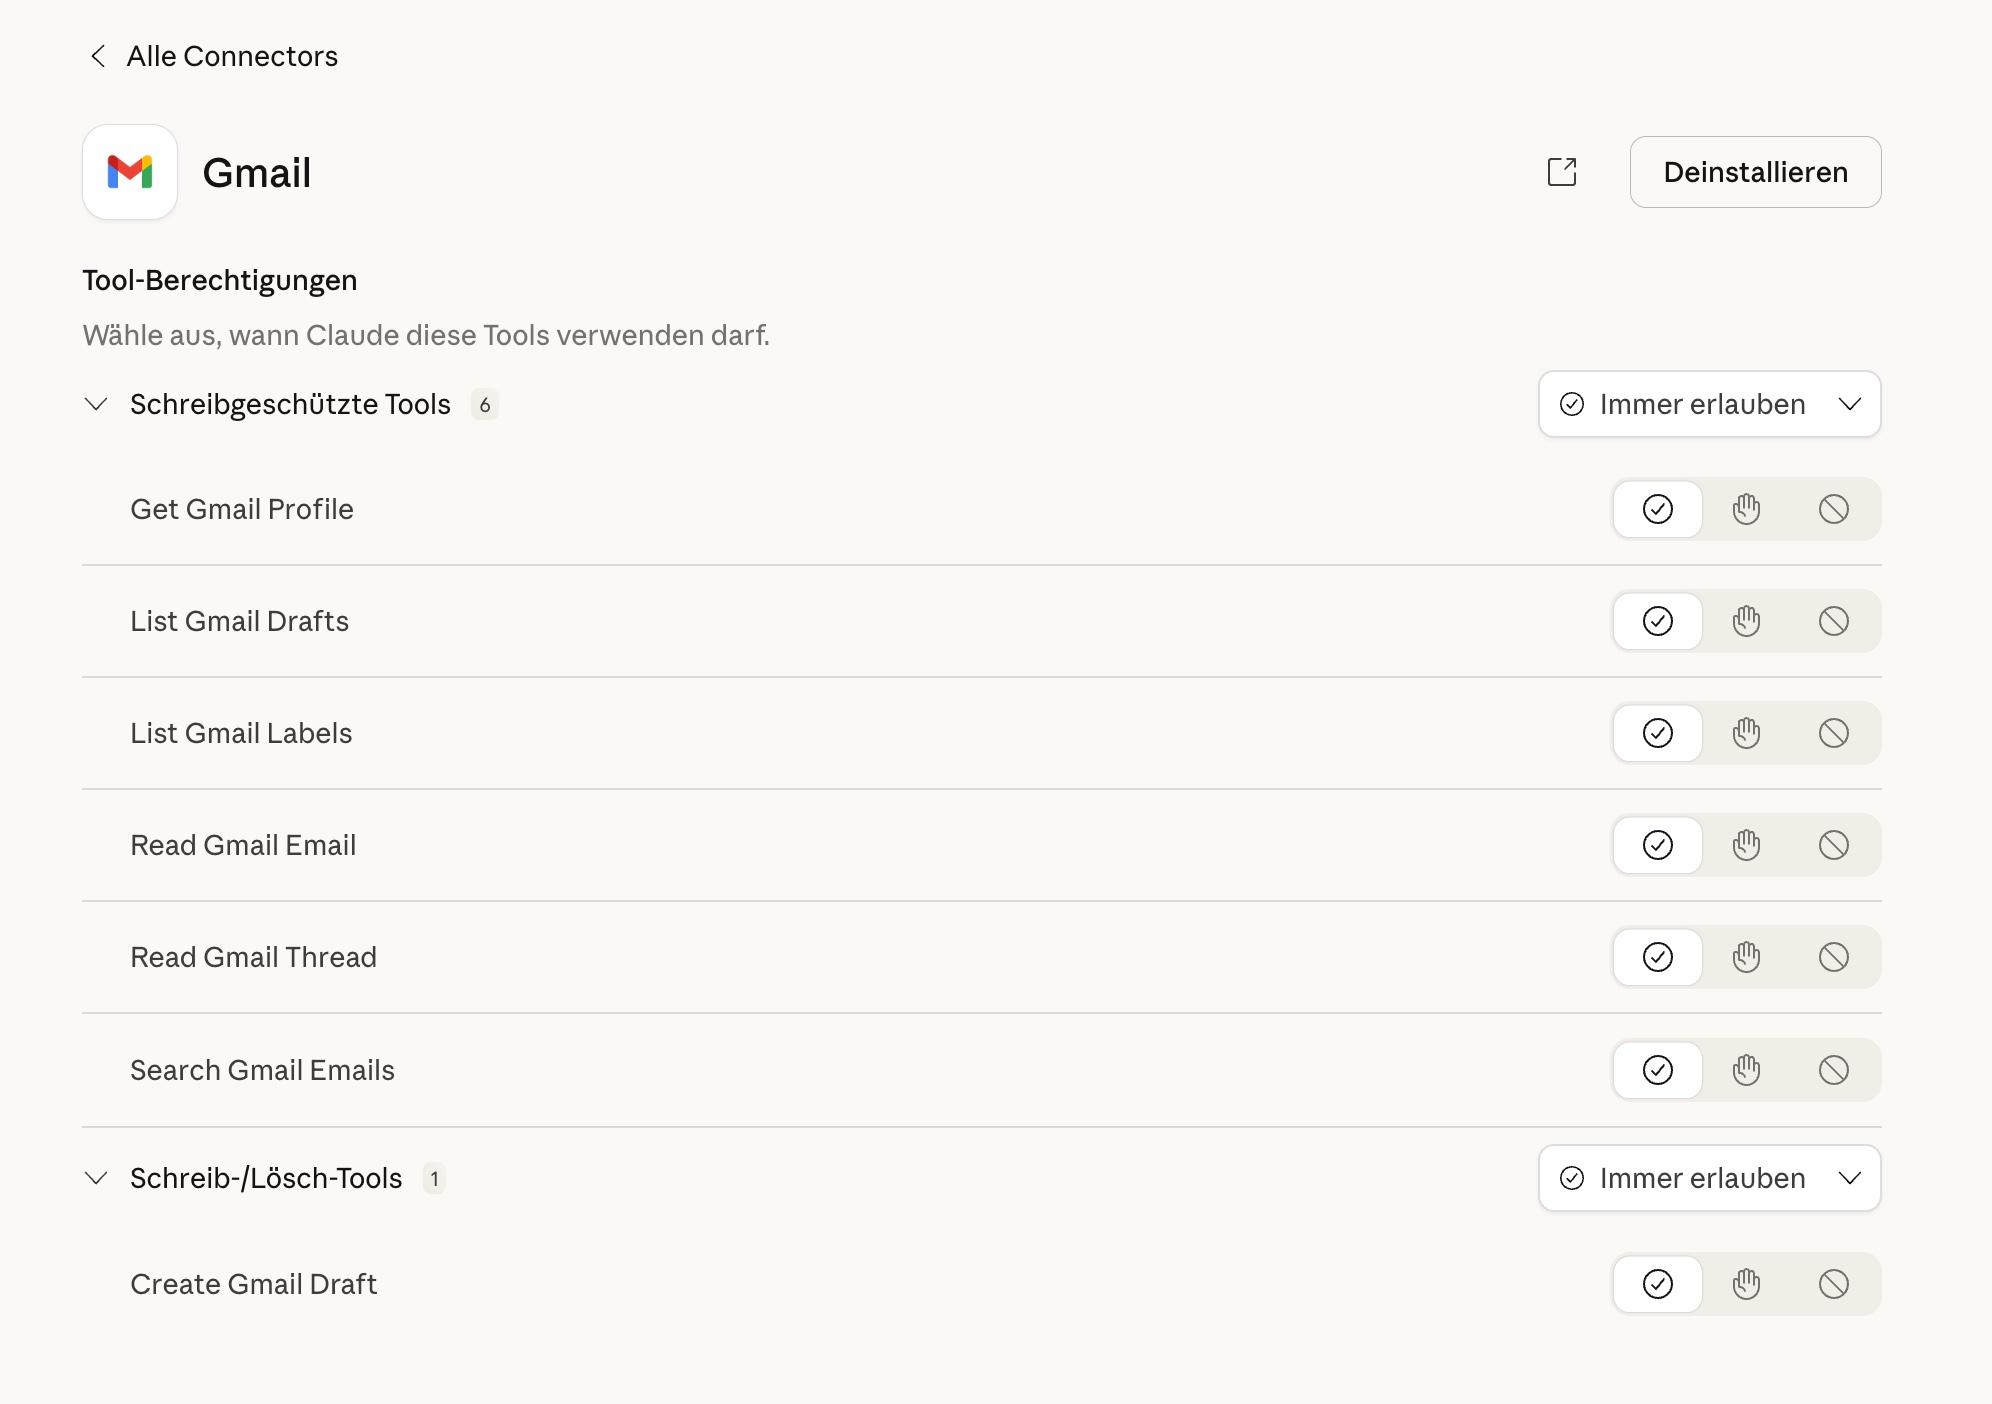
Task: Open Schreib-/Lösch-Tools permission dropdown
Action: point(1709,1178)
